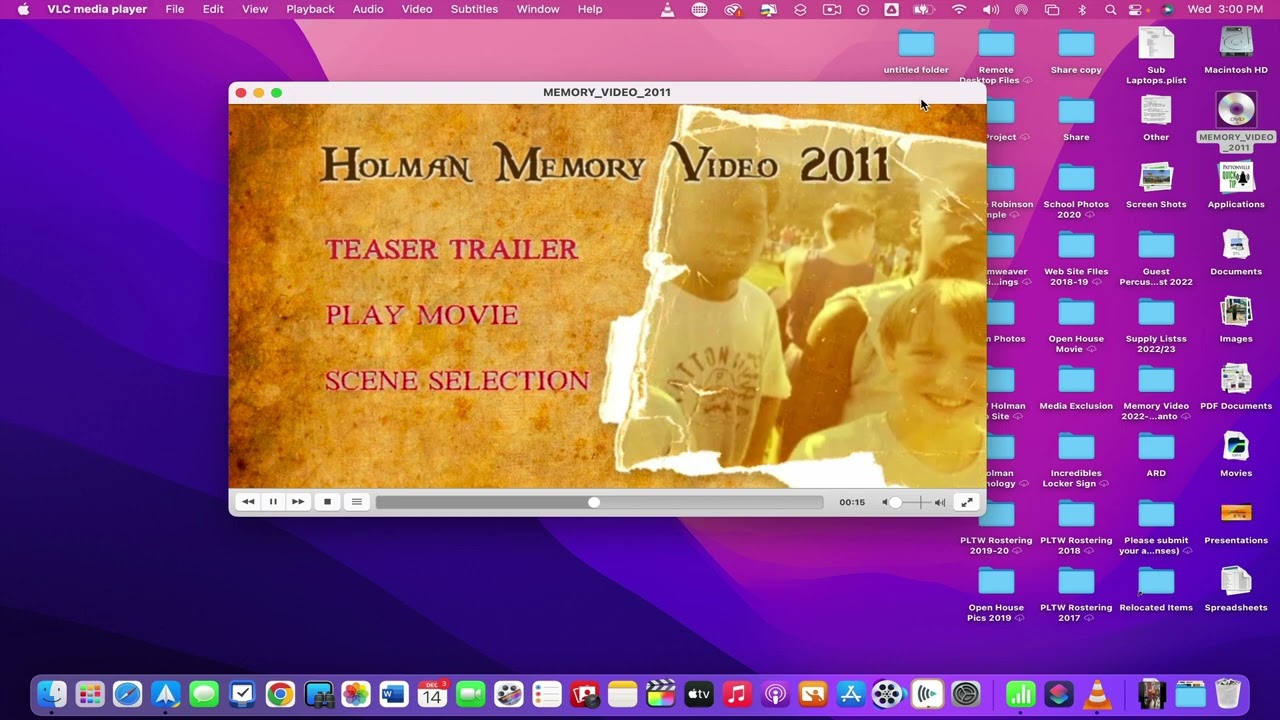Launch Final Cut Pro from the Dock
The image size is (1280, 720).
(660, 693)
